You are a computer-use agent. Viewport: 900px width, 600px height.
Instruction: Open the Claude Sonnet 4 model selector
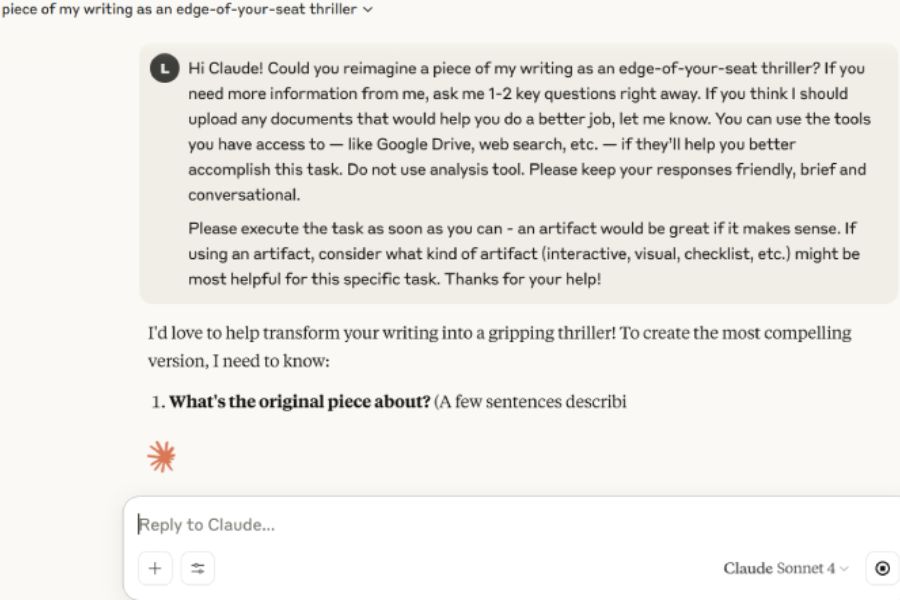785,568
